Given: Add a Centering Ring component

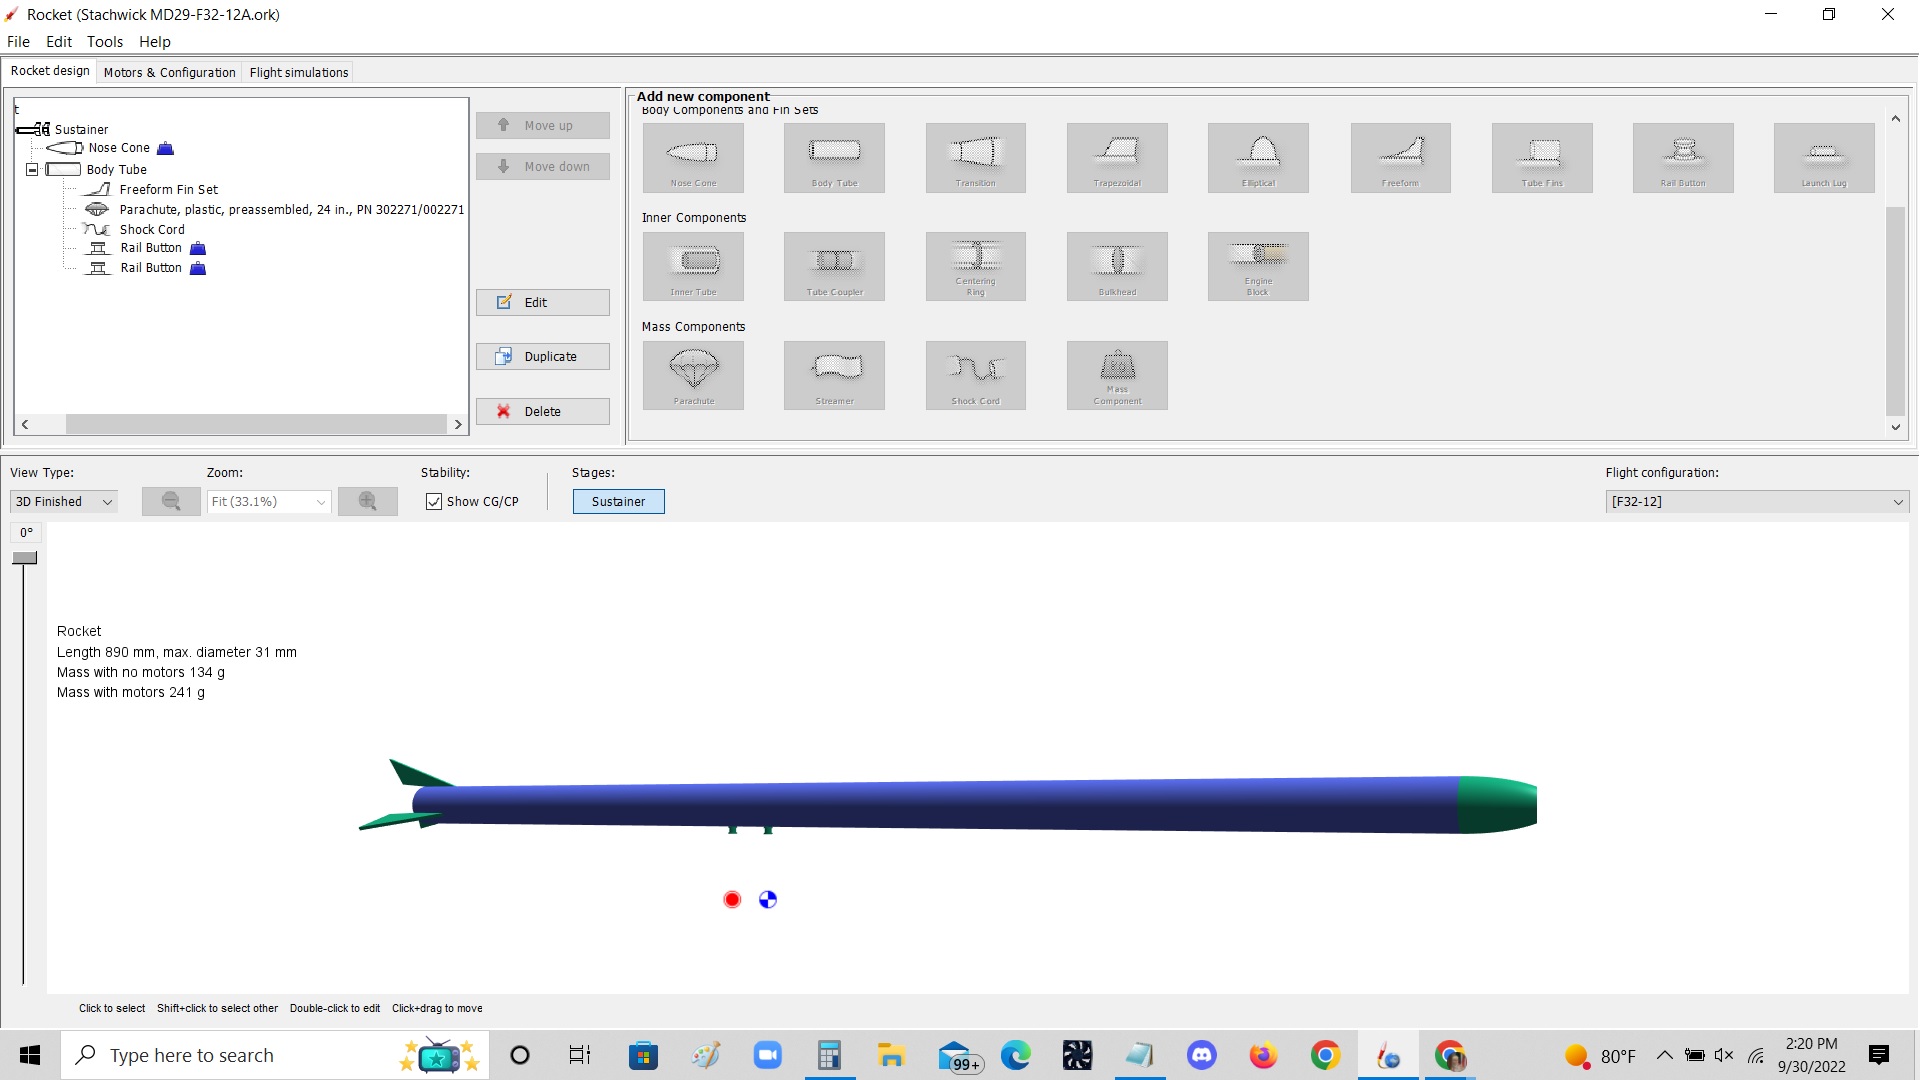Looking at the screenshot, I should 976,266.
